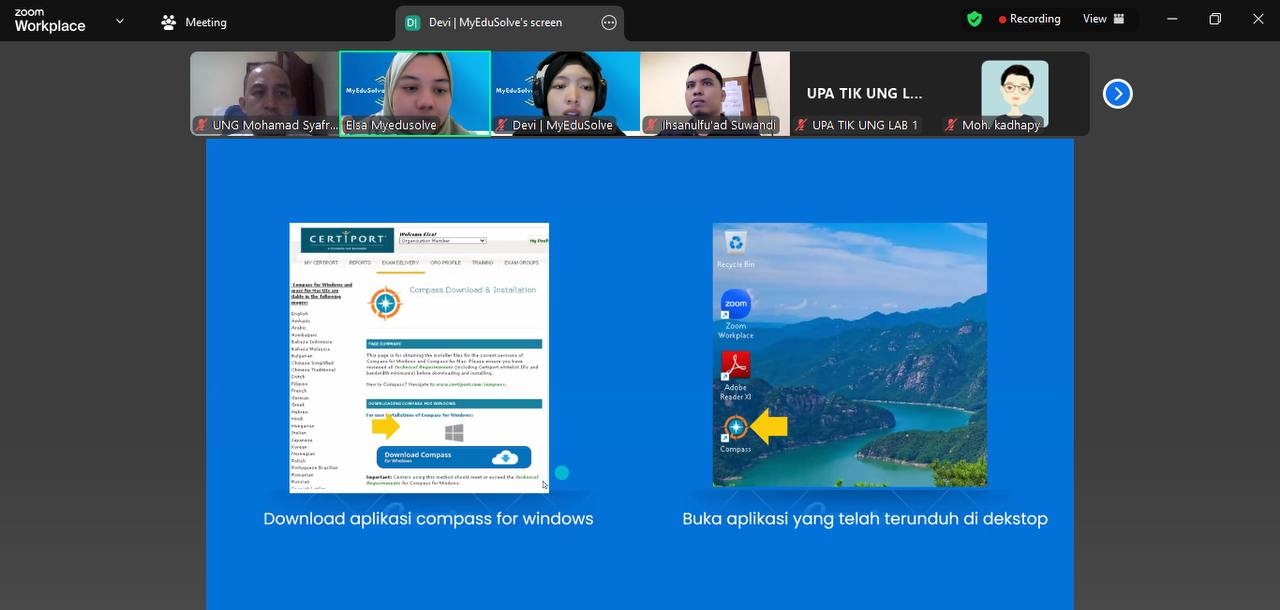Select UPA TIK UNG LAB 1 participant tile
Viewport: 1280px width, 610px height.
pos(865,93)
